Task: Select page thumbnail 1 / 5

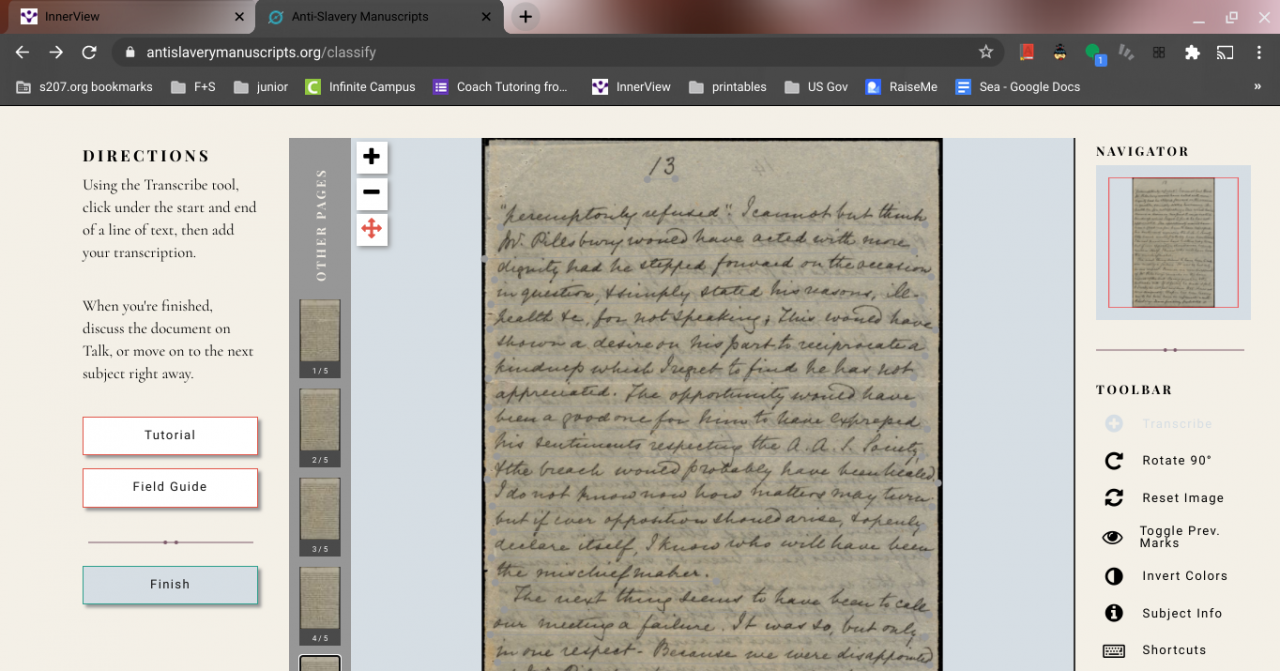Action: tap(320, 338)
